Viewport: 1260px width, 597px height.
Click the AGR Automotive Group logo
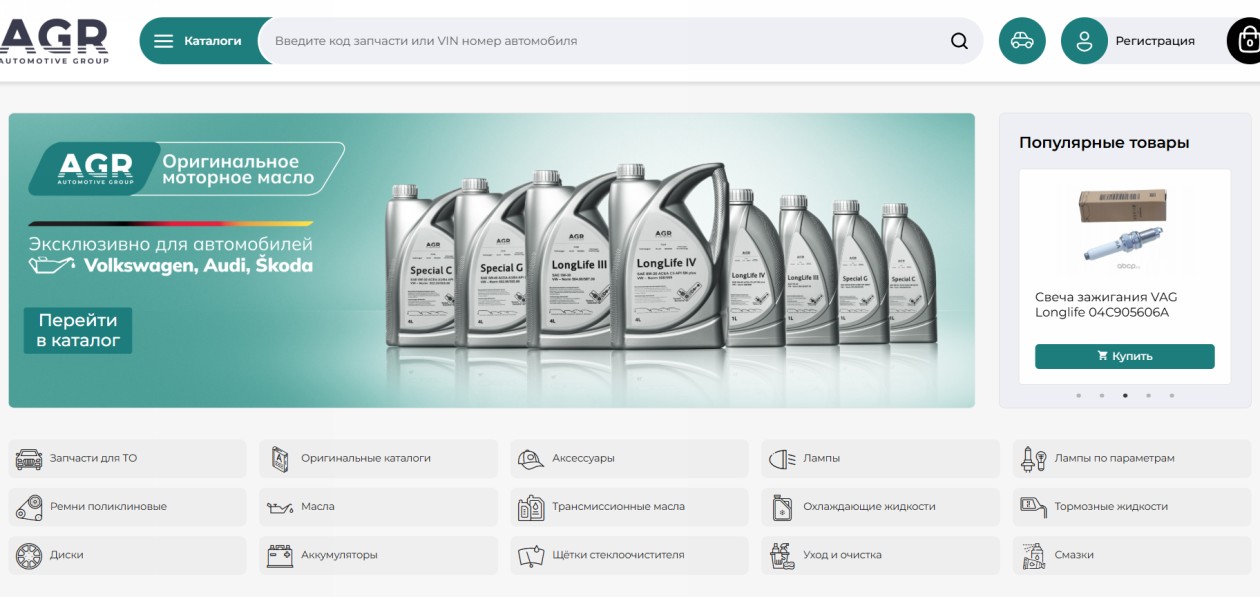pos(53,41)
